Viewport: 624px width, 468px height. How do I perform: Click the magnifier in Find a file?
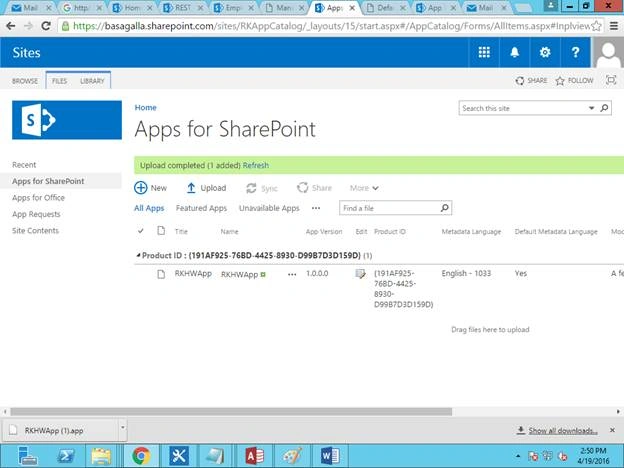(445, 208)
